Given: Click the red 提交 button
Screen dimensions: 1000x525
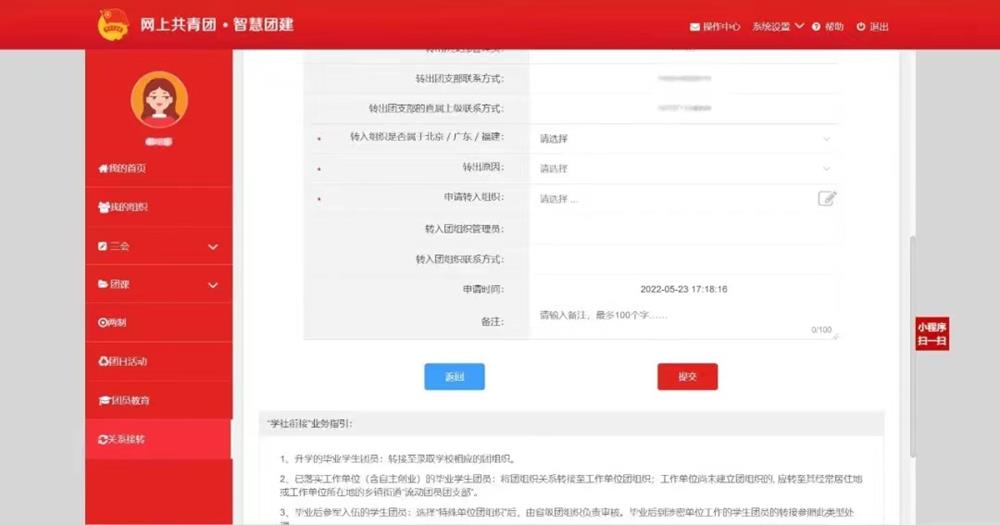Looking at the screenshot, I should (x=687, y=376).
